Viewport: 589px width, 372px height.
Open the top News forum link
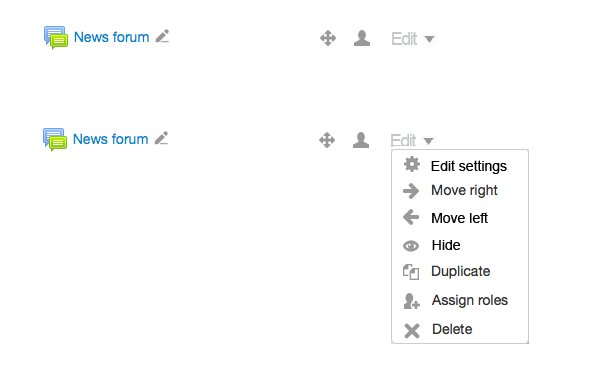(x=112, y=37)
